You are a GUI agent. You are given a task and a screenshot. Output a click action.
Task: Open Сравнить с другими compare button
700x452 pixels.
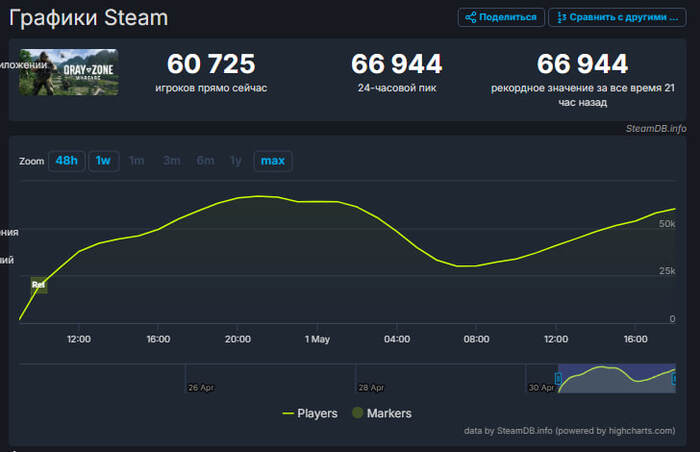pos(617,17)
